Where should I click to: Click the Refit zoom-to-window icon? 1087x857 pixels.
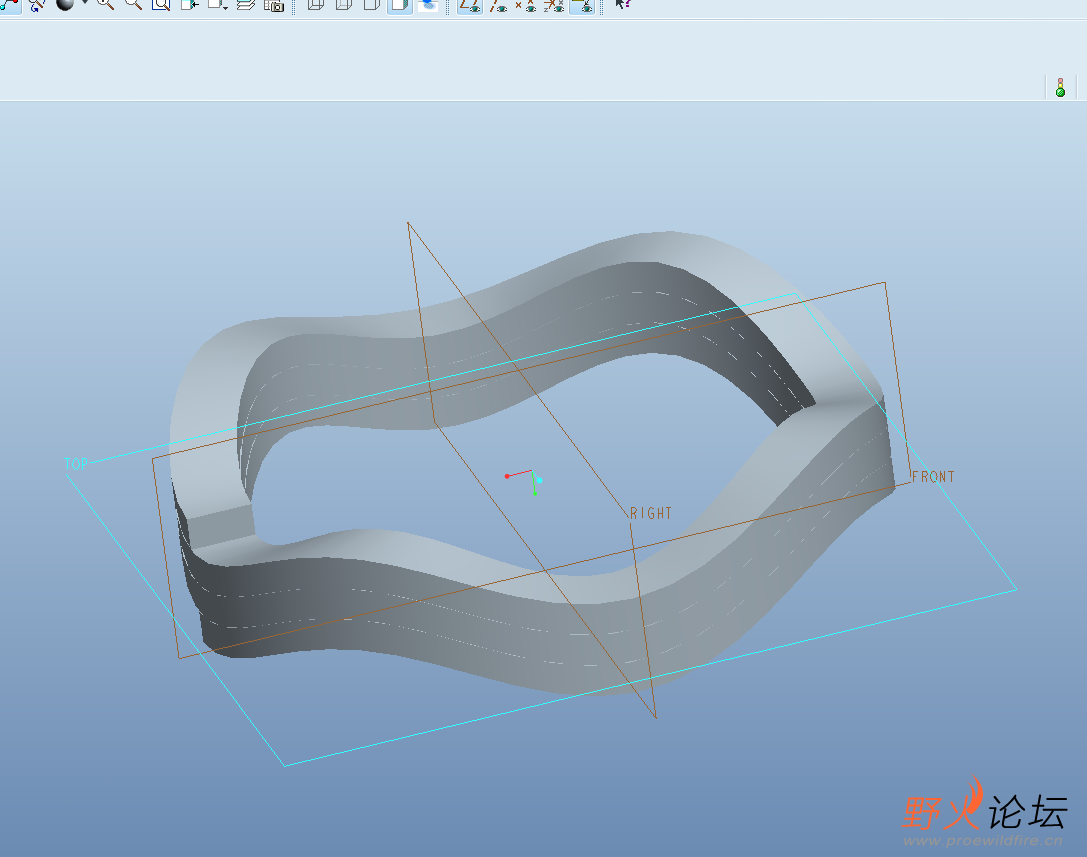coord(160,5)
